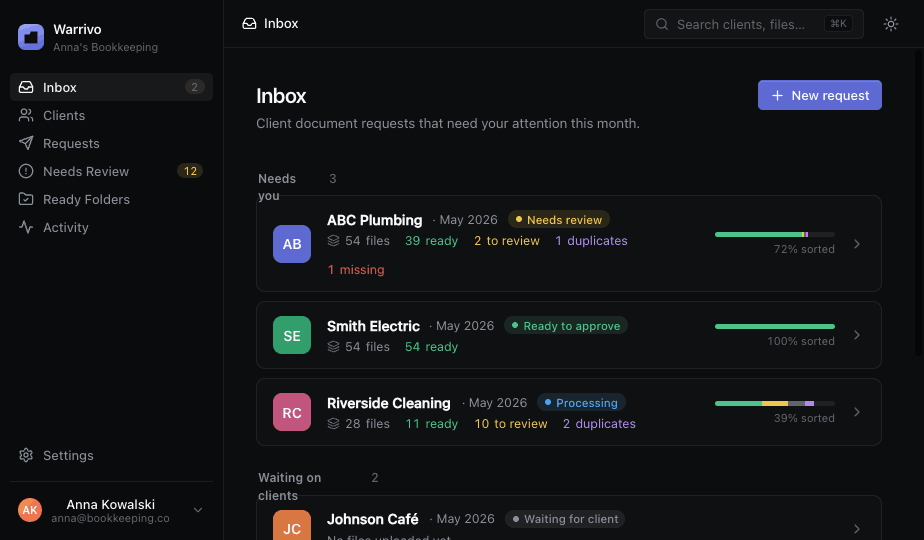Click the anna@bookkeeping.co email text
This screenshot has width=924, height=540.
110,518
